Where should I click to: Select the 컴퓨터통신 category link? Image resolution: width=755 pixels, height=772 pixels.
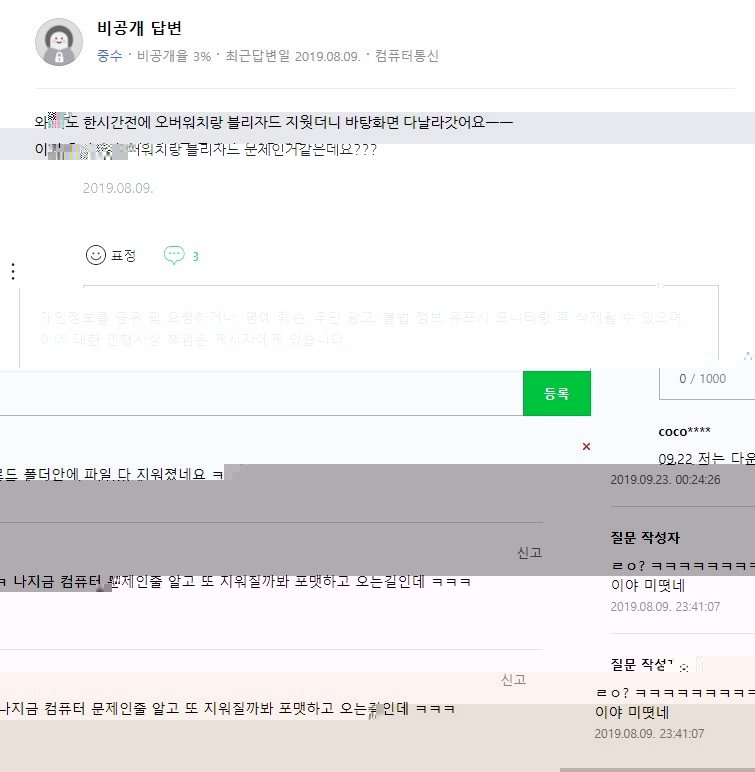[x=407, y=56]
